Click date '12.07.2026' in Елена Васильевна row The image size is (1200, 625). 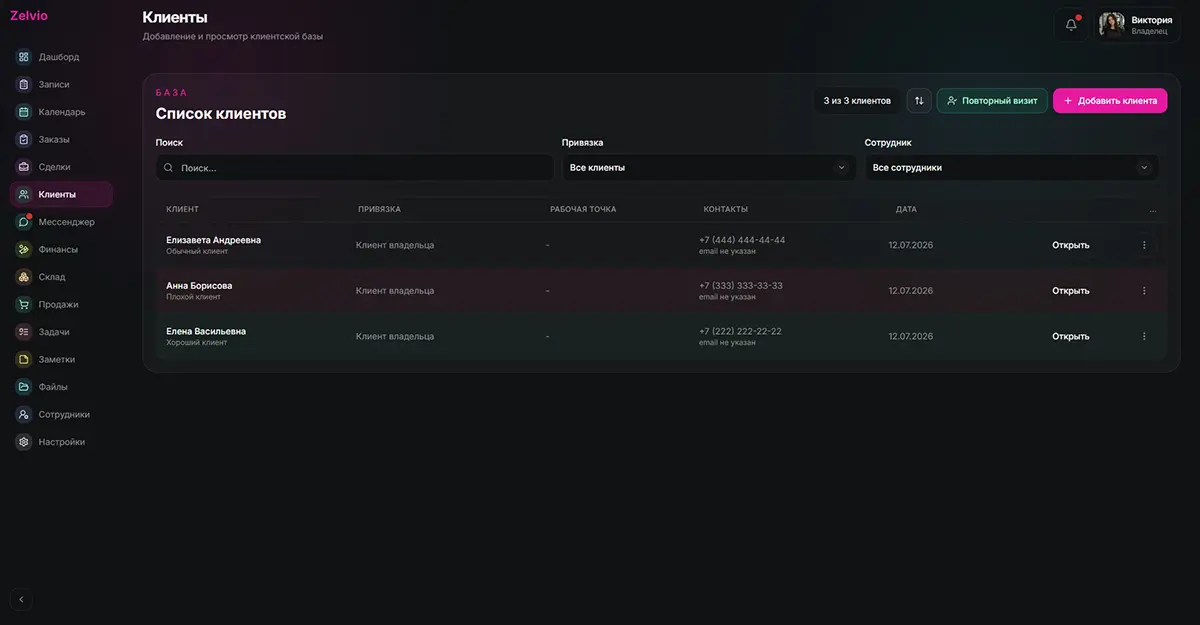click(x=911, y=336)
